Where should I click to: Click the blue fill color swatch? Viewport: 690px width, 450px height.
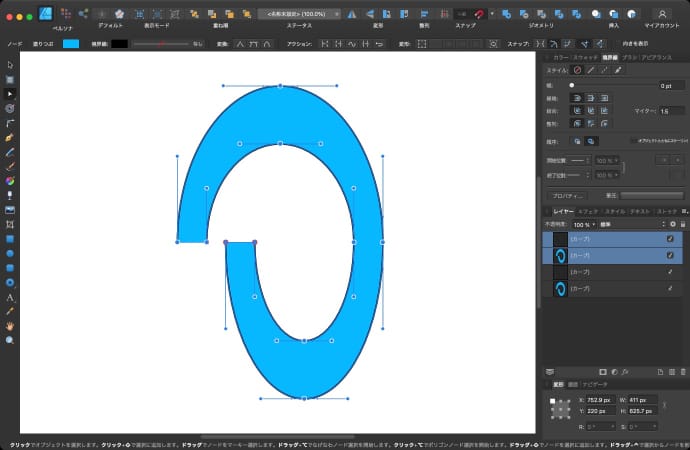click(x=71, y=44)
